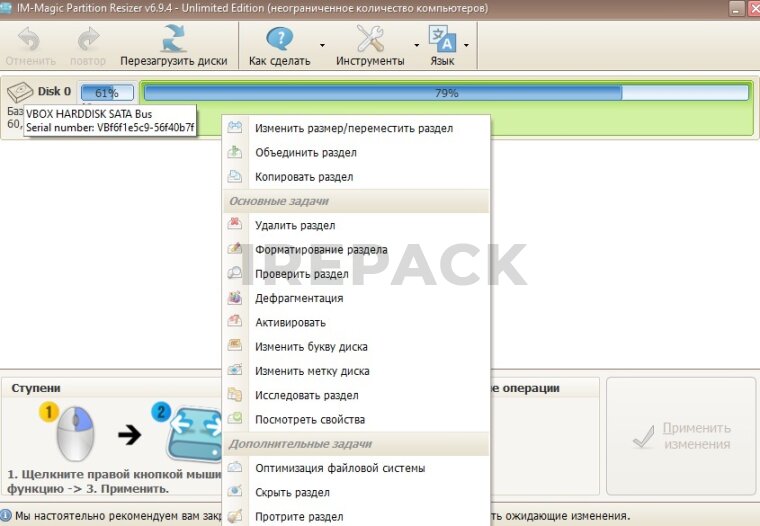
Task: Click the Undo (Отменить) arrow icon
Action: pyautogui.click(x=30, y=39)
